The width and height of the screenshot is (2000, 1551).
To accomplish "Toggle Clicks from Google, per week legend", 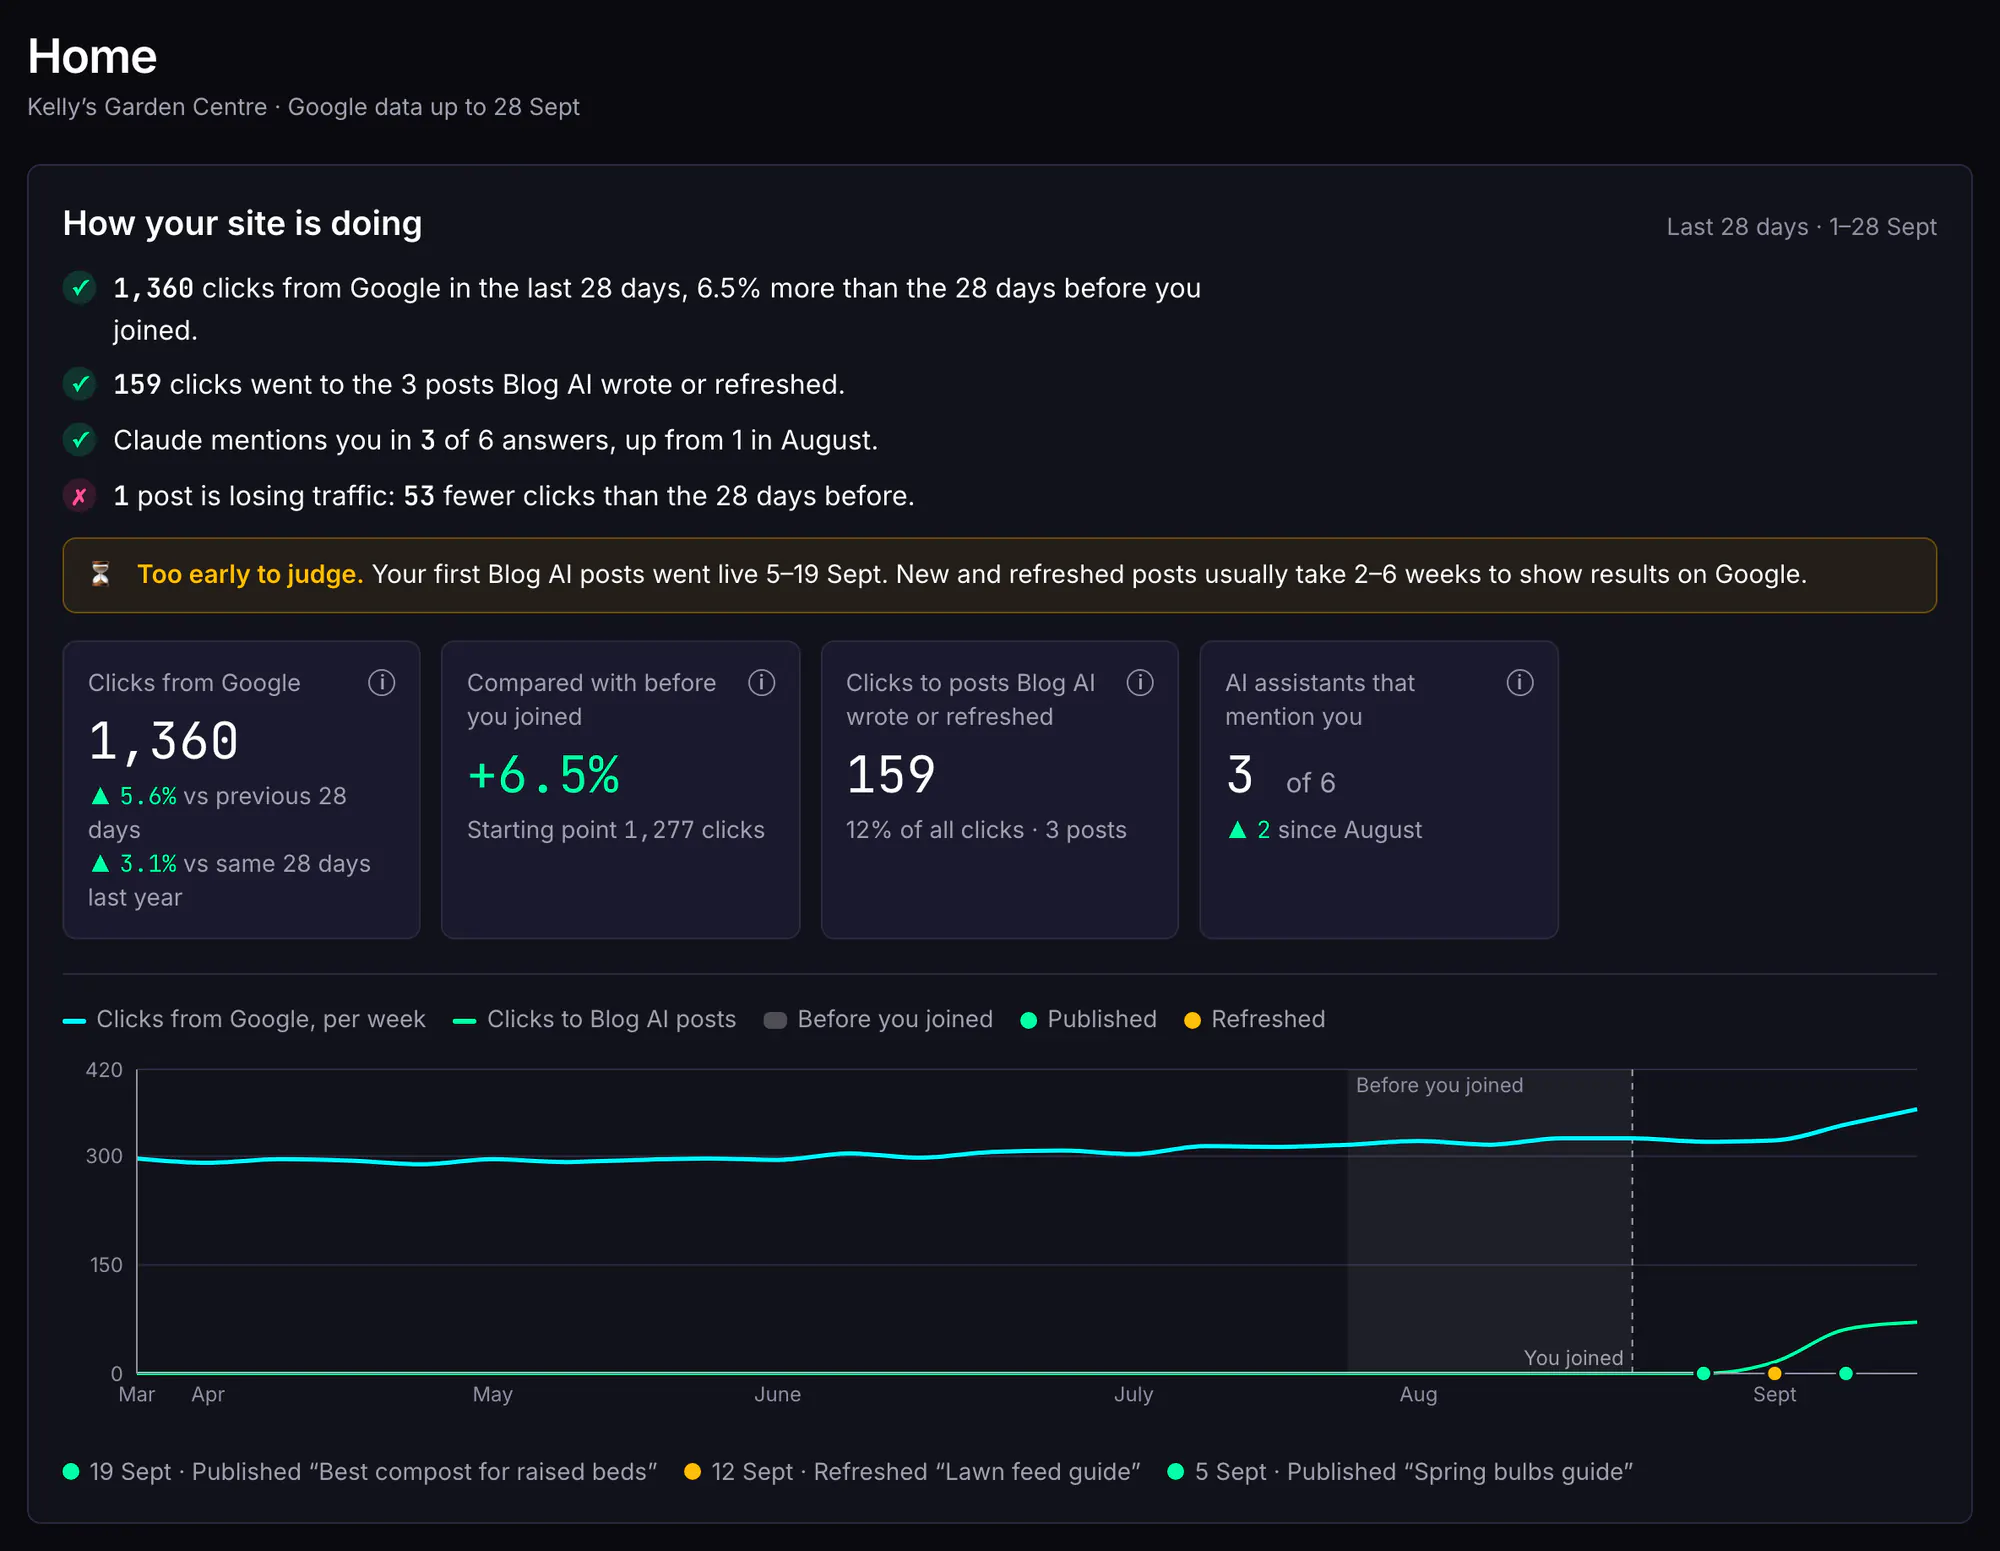I will click(244, 1020).
